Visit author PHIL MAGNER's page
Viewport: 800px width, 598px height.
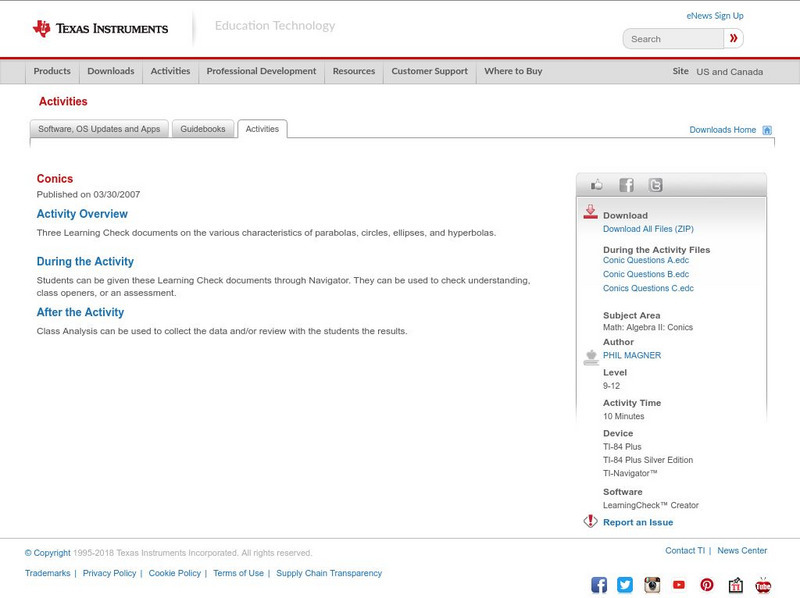(631, 354)
